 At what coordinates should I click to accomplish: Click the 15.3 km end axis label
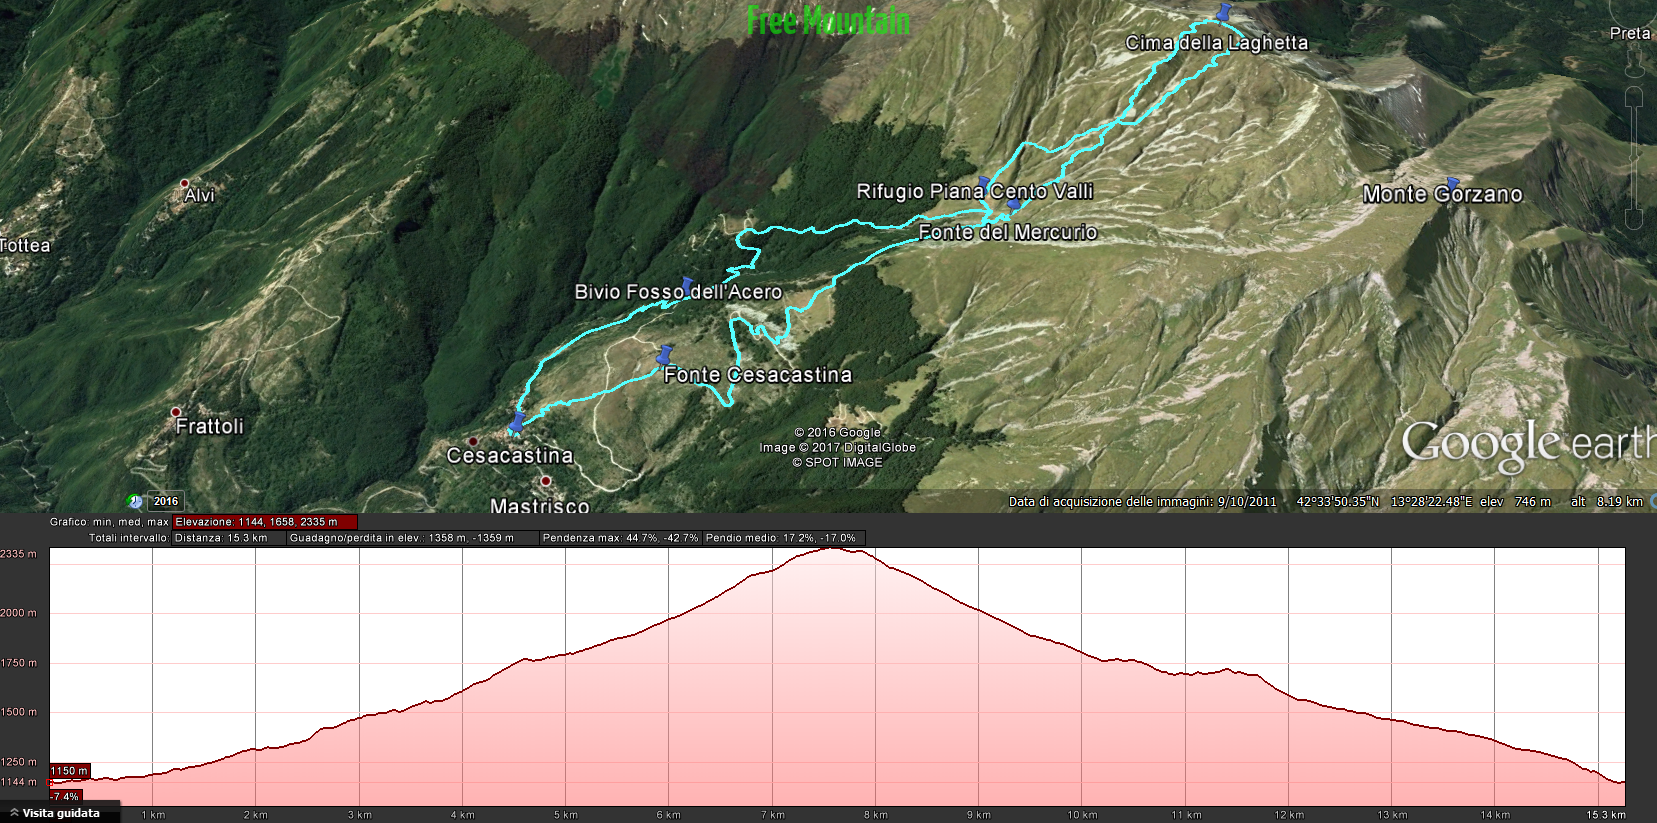[1605, 815]
